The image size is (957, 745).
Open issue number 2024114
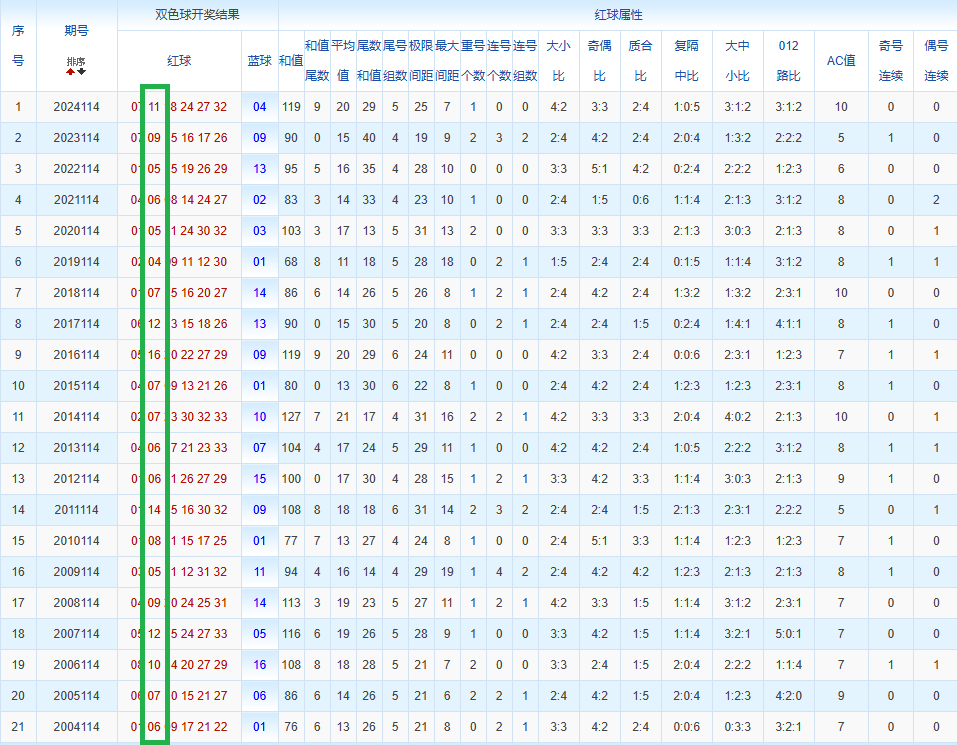click(76, 107)
